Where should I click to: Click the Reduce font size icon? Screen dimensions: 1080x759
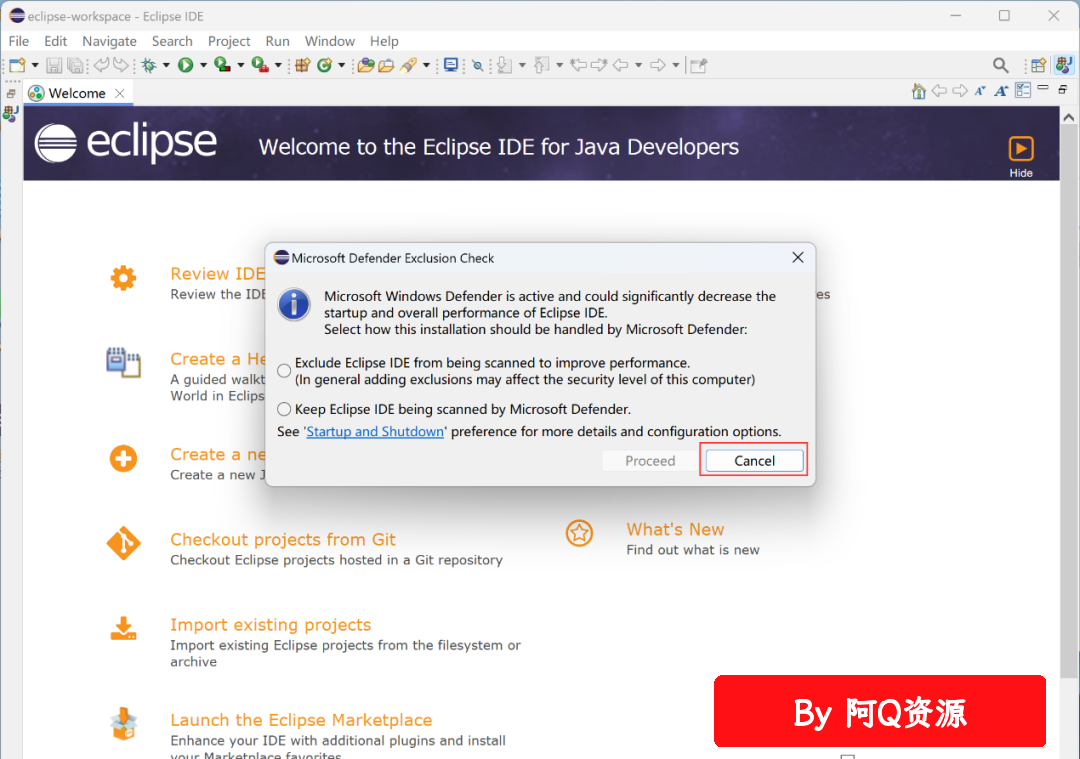point(979,91)
